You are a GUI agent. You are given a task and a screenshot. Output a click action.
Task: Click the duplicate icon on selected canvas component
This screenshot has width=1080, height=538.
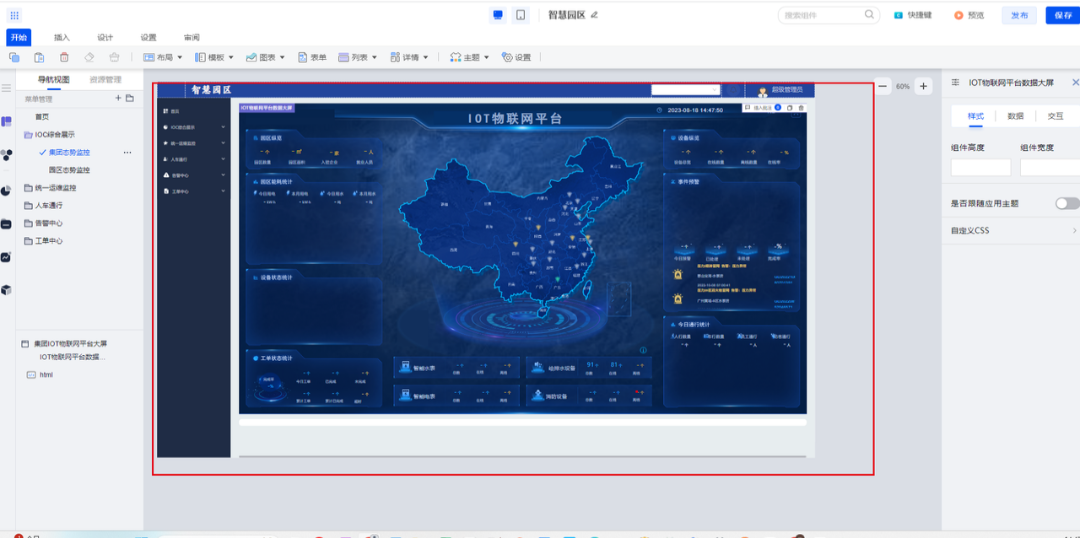pos(789,107)
